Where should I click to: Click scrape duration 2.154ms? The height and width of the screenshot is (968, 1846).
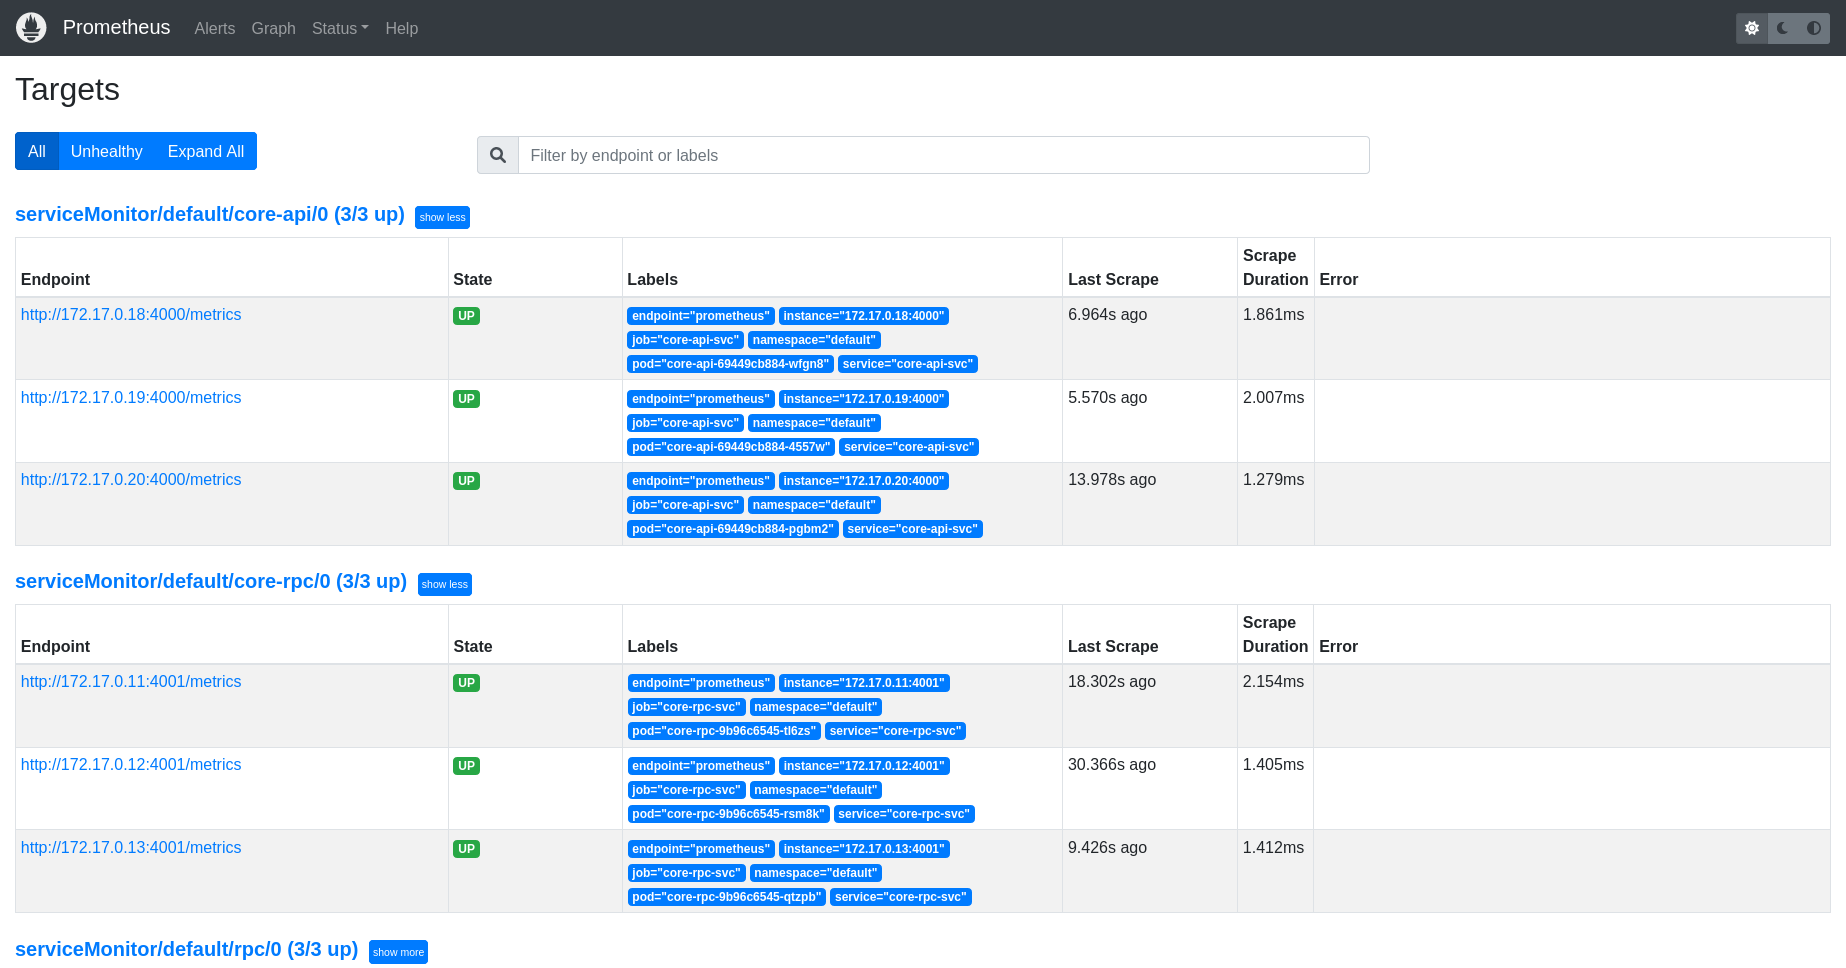point(1273,681)
